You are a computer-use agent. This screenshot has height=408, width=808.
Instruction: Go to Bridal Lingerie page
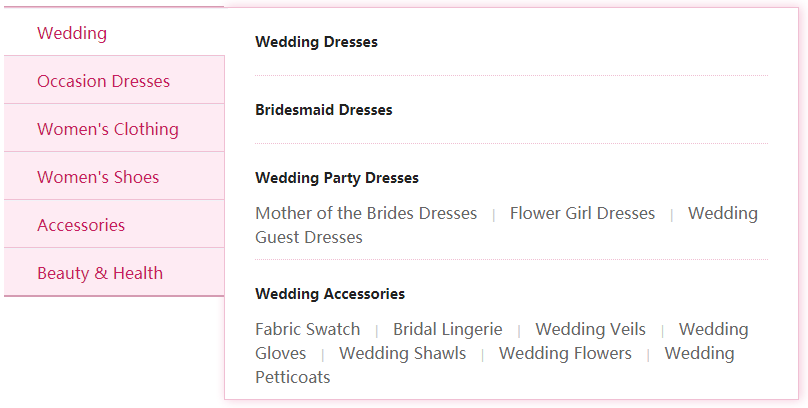click(448, 329)
